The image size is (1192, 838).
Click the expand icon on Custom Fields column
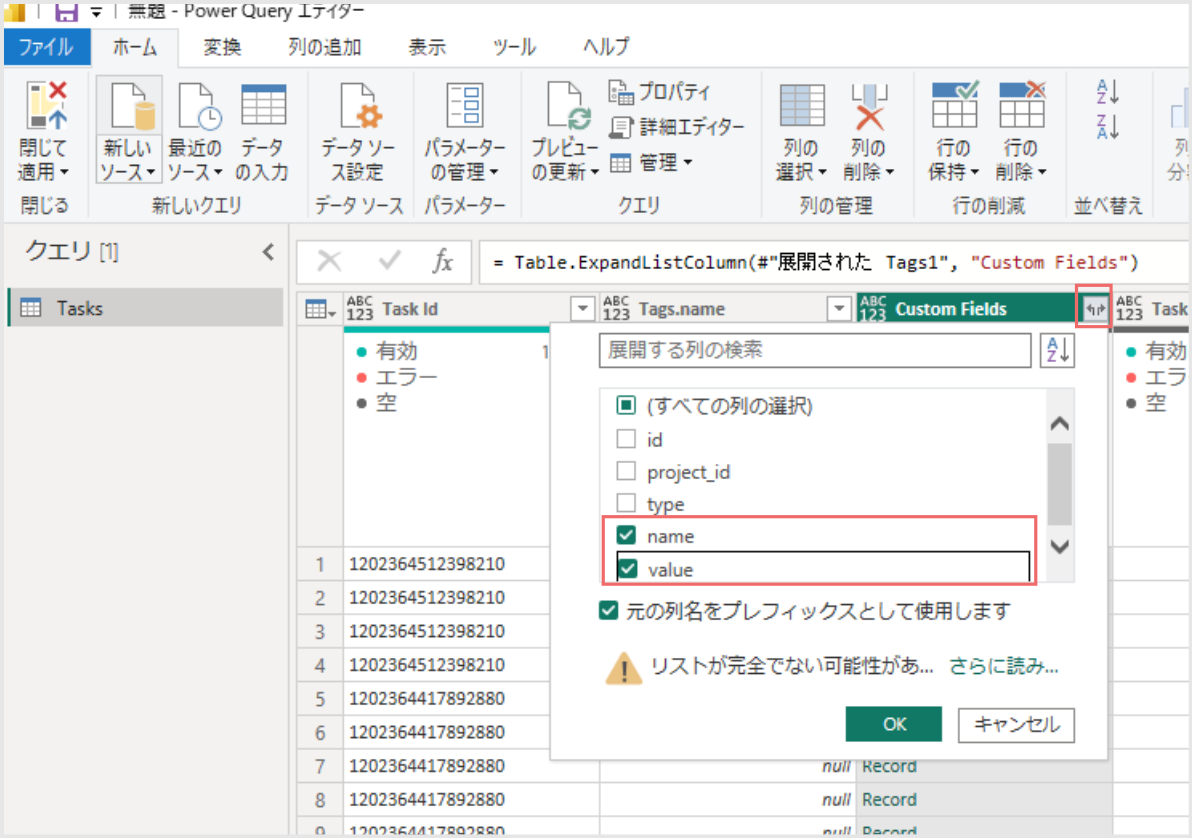1094,309
